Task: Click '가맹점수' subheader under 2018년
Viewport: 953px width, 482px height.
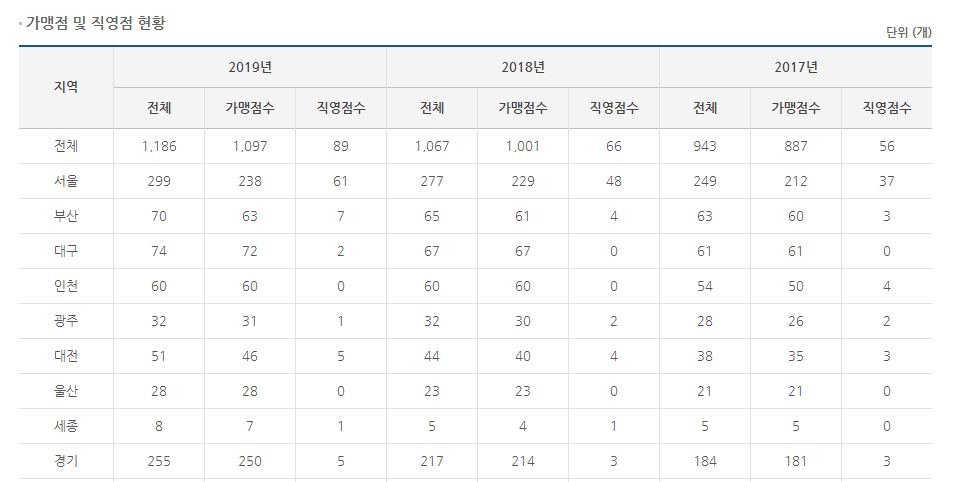Action: pos(523,108)
